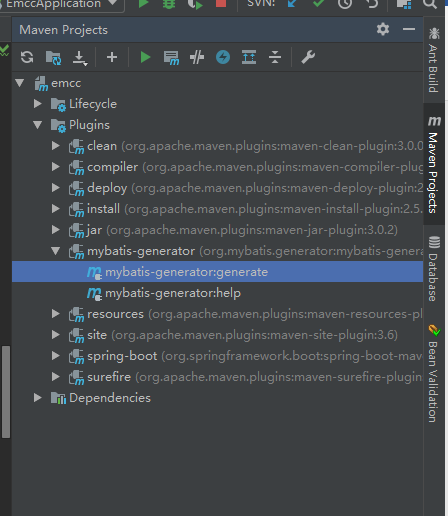Select the surefire plugin row
This screenshot has height=516, width=448.
coord(217,377)
